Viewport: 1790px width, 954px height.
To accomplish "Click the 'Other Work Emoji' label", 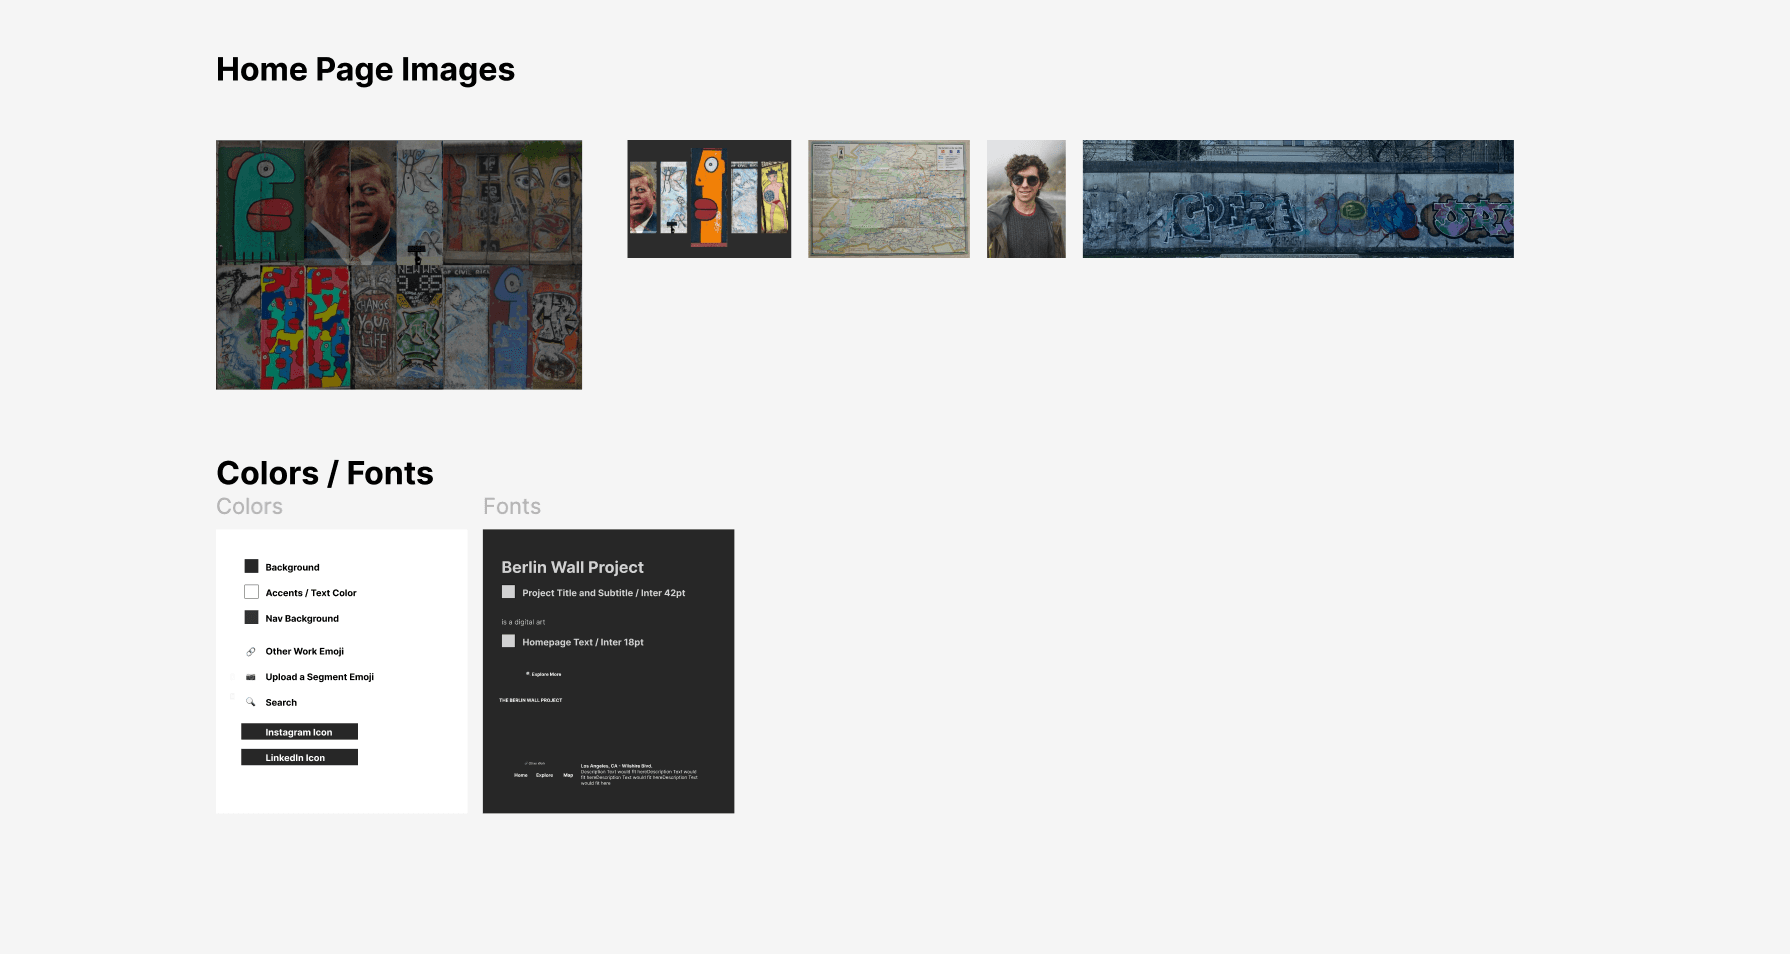I will pos(305,651).
